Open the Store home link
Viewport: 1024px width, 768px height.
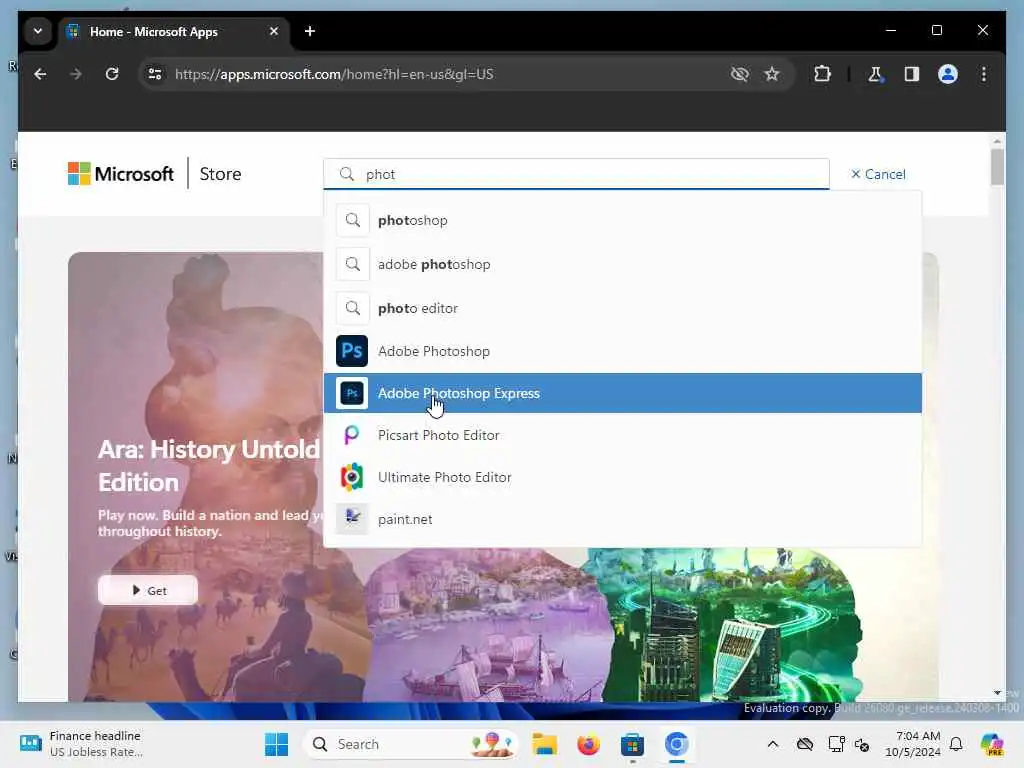[x=220, y=174]
